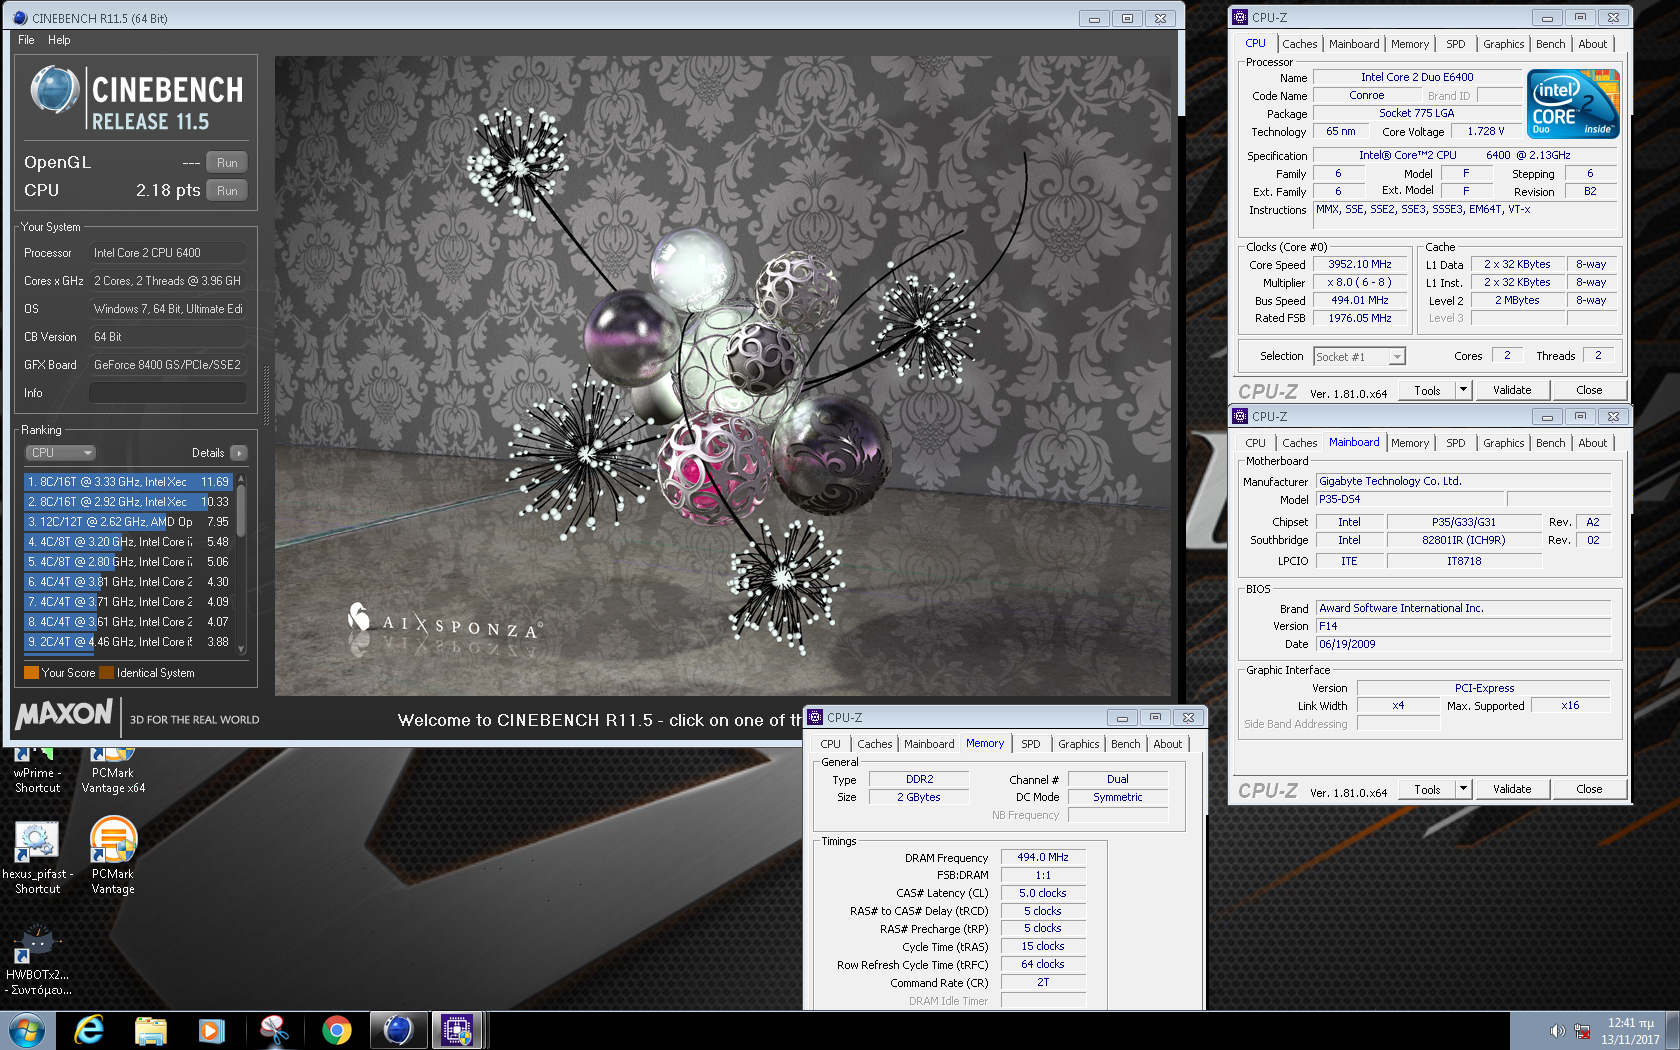This screenshot has height=1050, width=1680.
Task: Open Internet Explorer from the taskbar
Action: click(x=89, y=1030)
